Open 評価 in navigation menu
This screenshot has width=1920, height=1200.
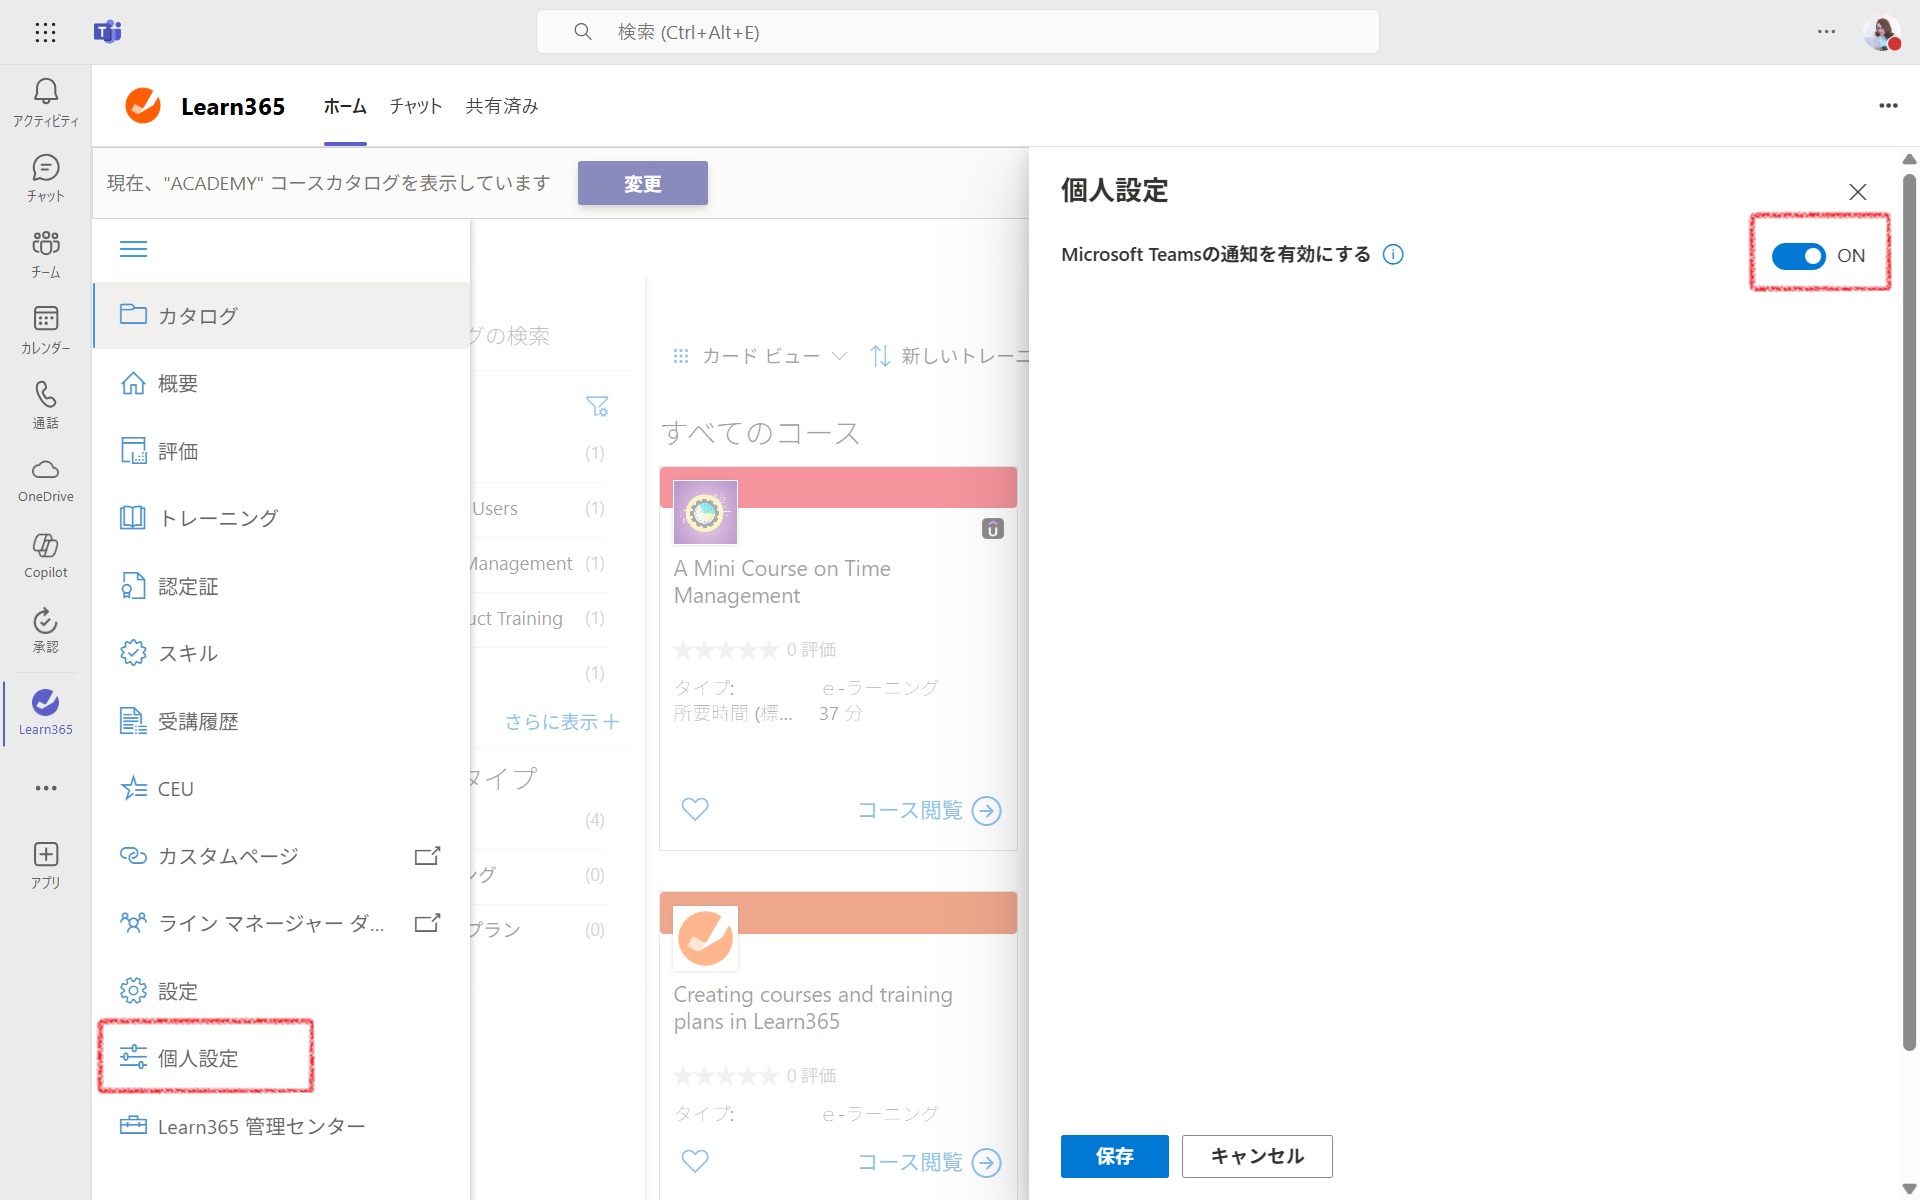pyautogui.click(x=282, y=451)
